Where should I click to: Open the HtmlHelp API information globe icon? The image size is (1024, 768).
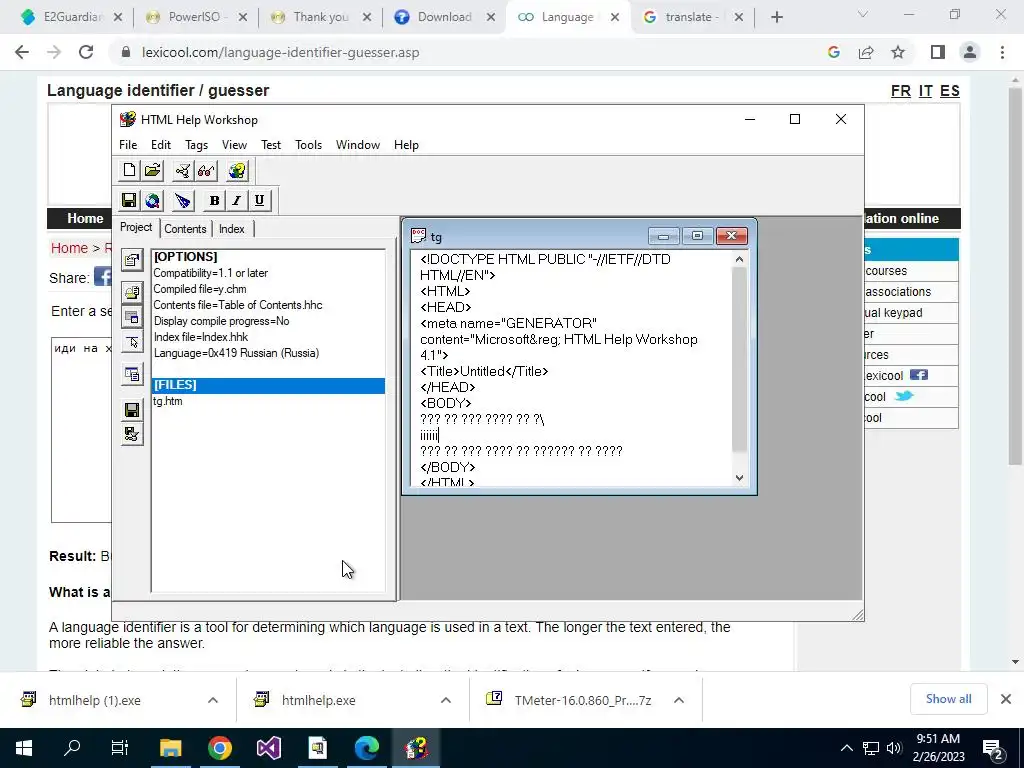pos(237,171)
